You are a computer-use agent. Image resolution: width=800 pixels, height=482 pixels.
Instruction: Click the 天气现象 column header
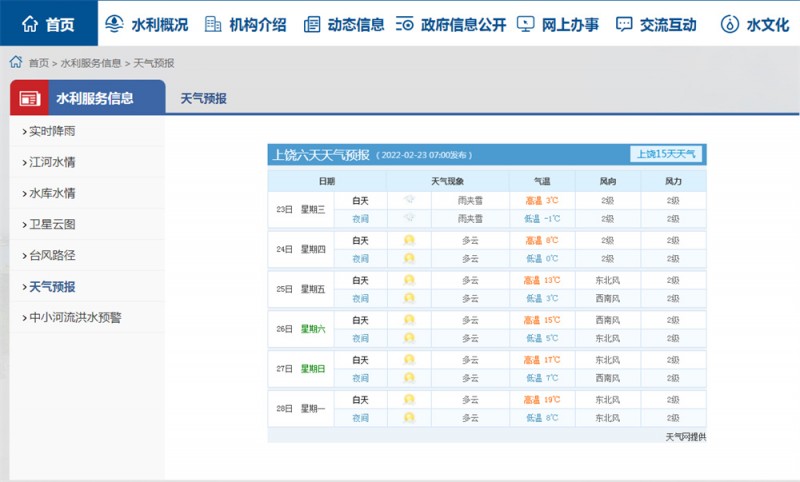[x=447, y=181]
